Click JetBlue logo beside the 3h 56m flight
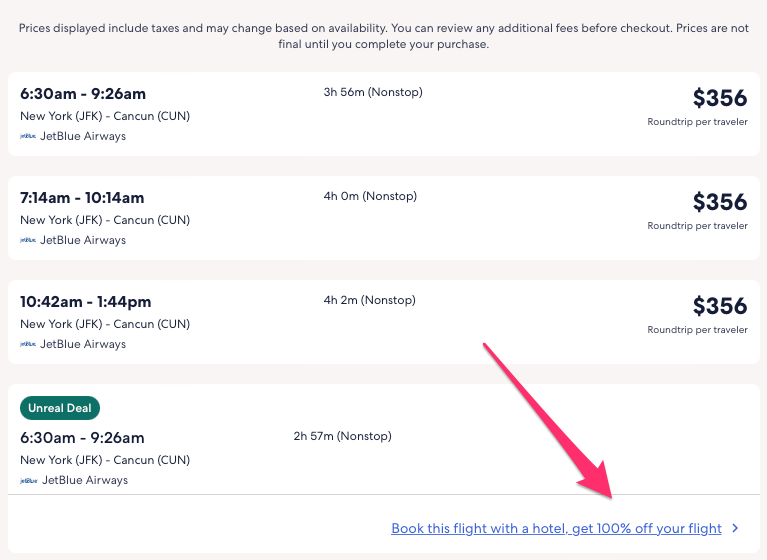 pyautogui.click(x=28, y=137)
